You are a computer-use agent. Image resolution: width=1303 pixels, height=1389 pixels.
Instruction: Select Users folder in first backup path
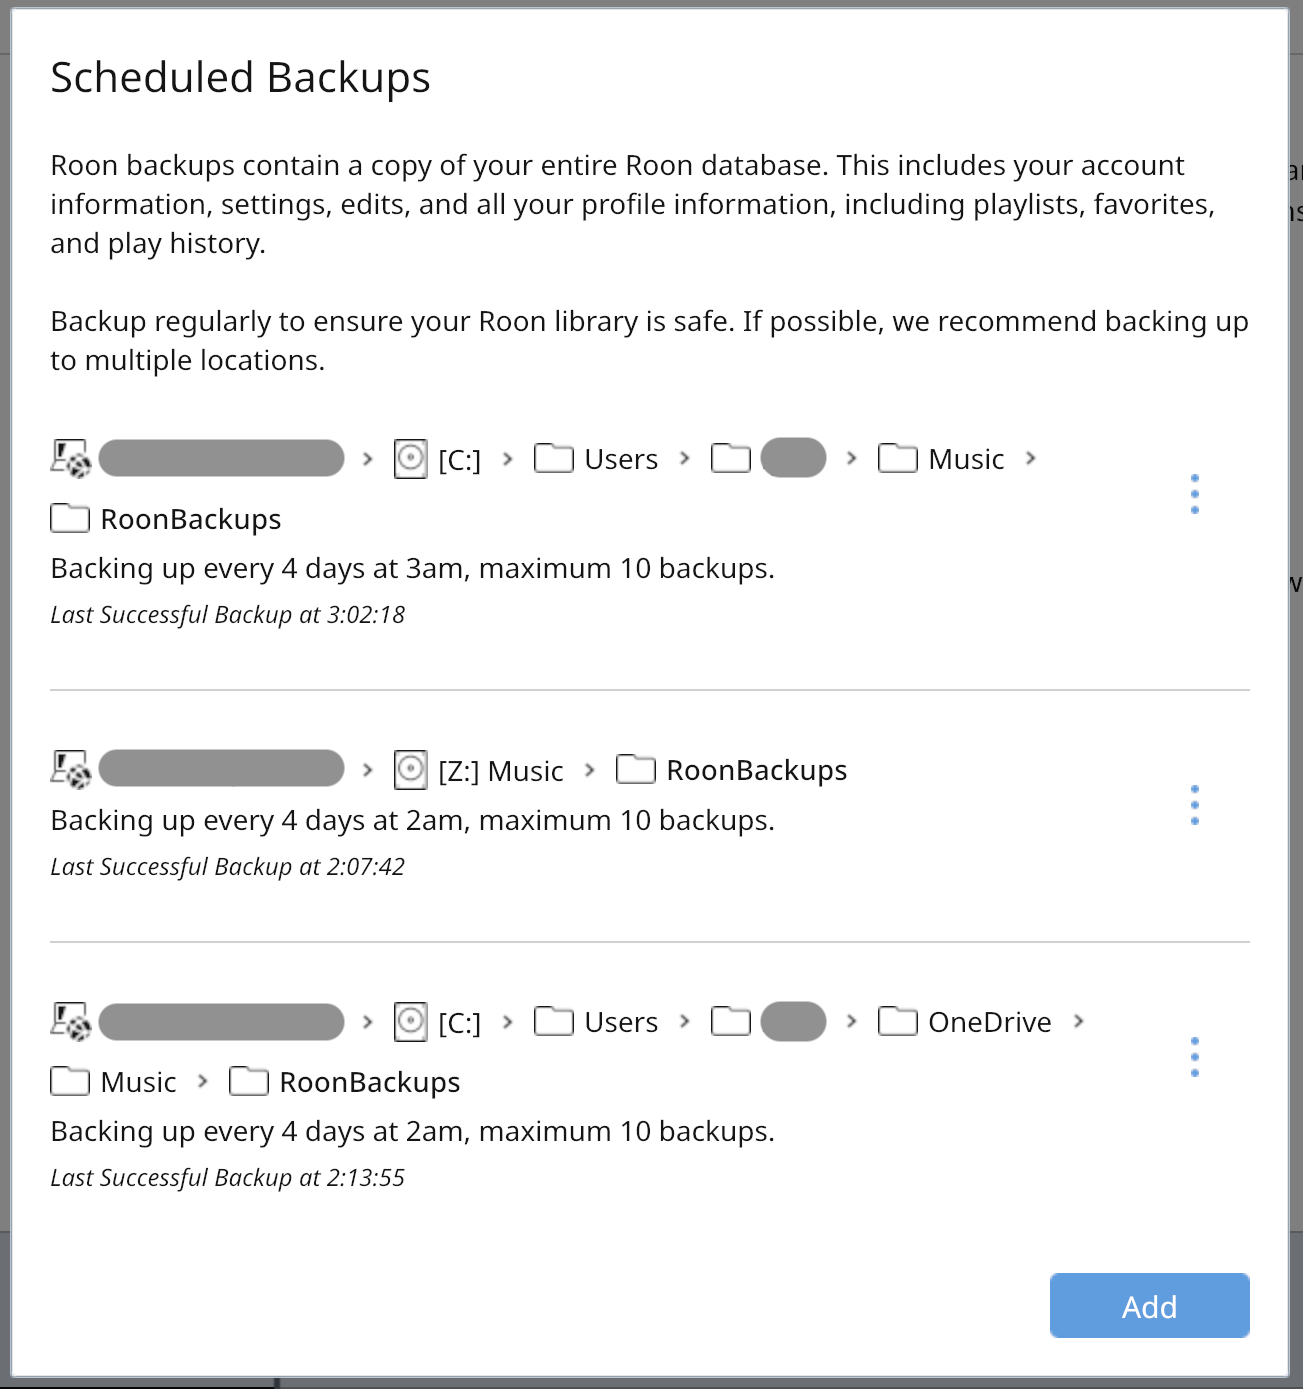596,459
